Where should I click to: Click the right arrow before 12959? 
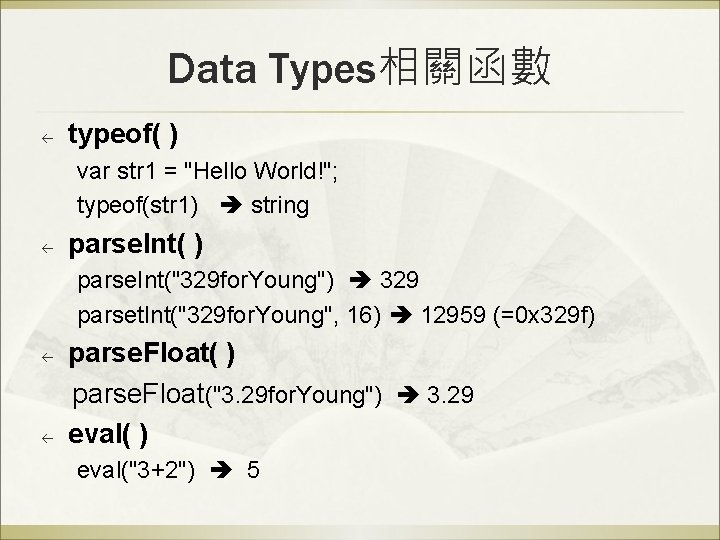(404, 316)
